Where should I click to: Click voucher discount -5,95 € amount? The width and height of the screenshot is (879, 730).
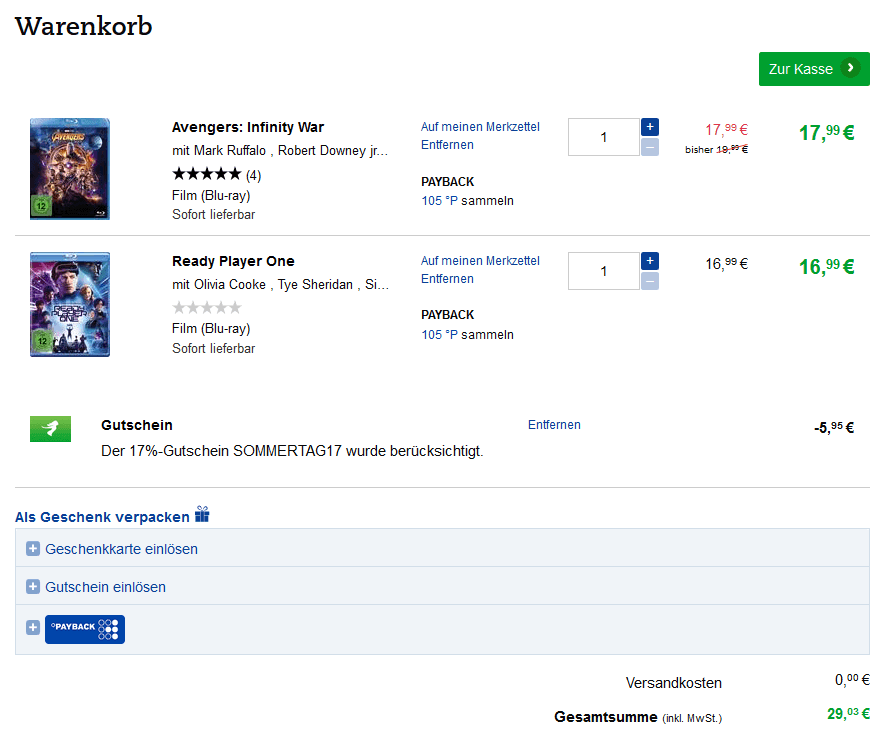tap(834, 428)
